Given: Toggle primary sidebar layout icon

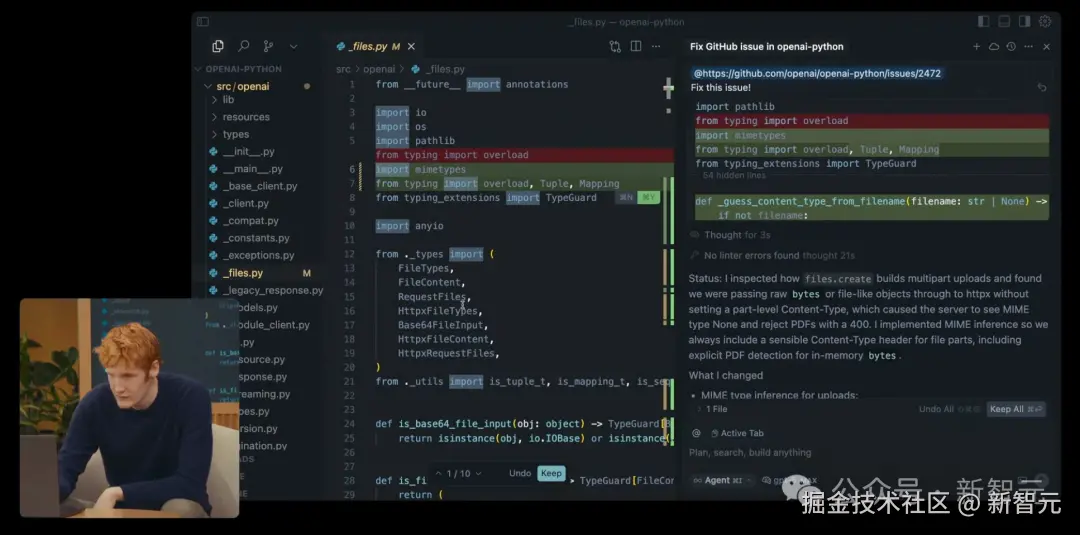Looking at the screenshot, I should [x=984, y=21].
